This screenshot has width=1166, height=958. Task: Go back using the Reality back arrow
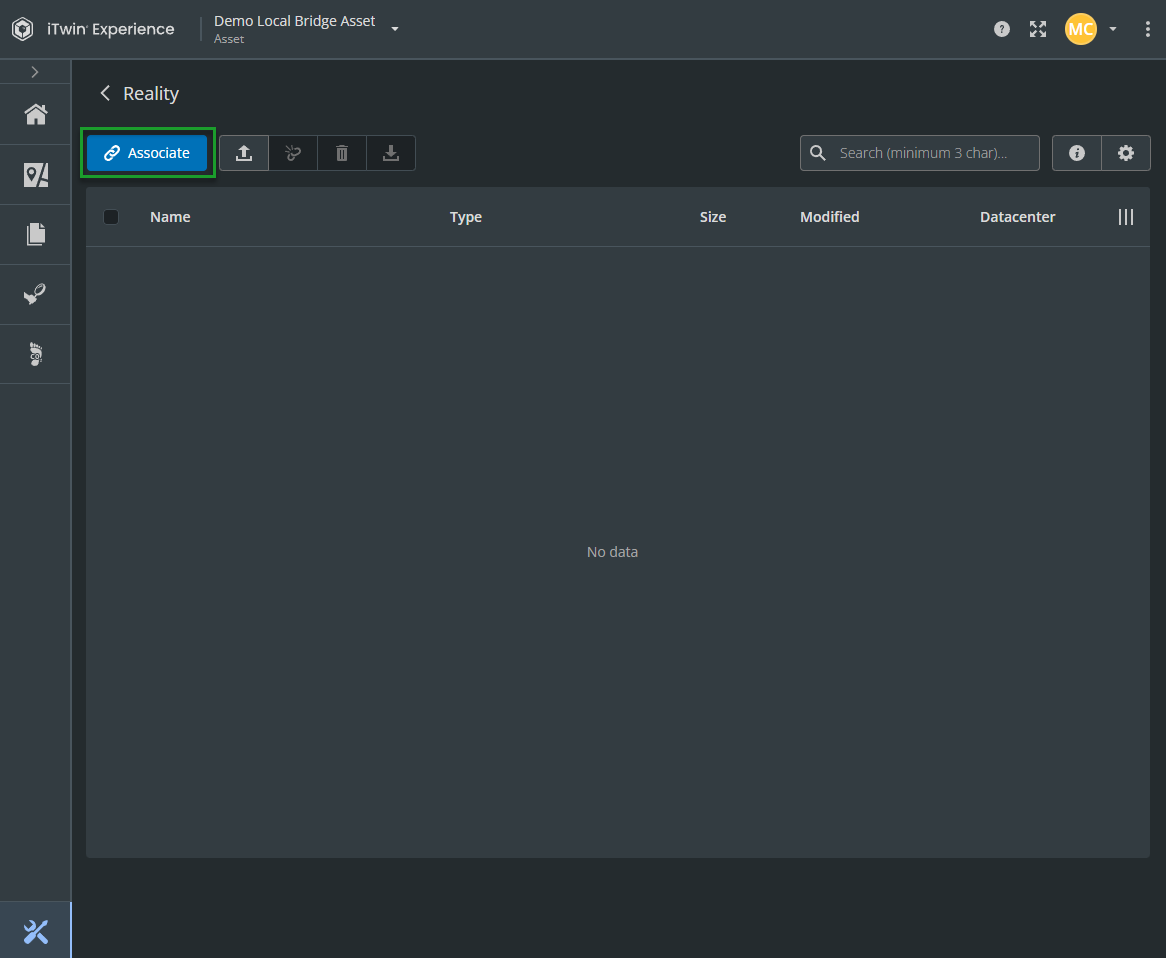pos(105,93)
